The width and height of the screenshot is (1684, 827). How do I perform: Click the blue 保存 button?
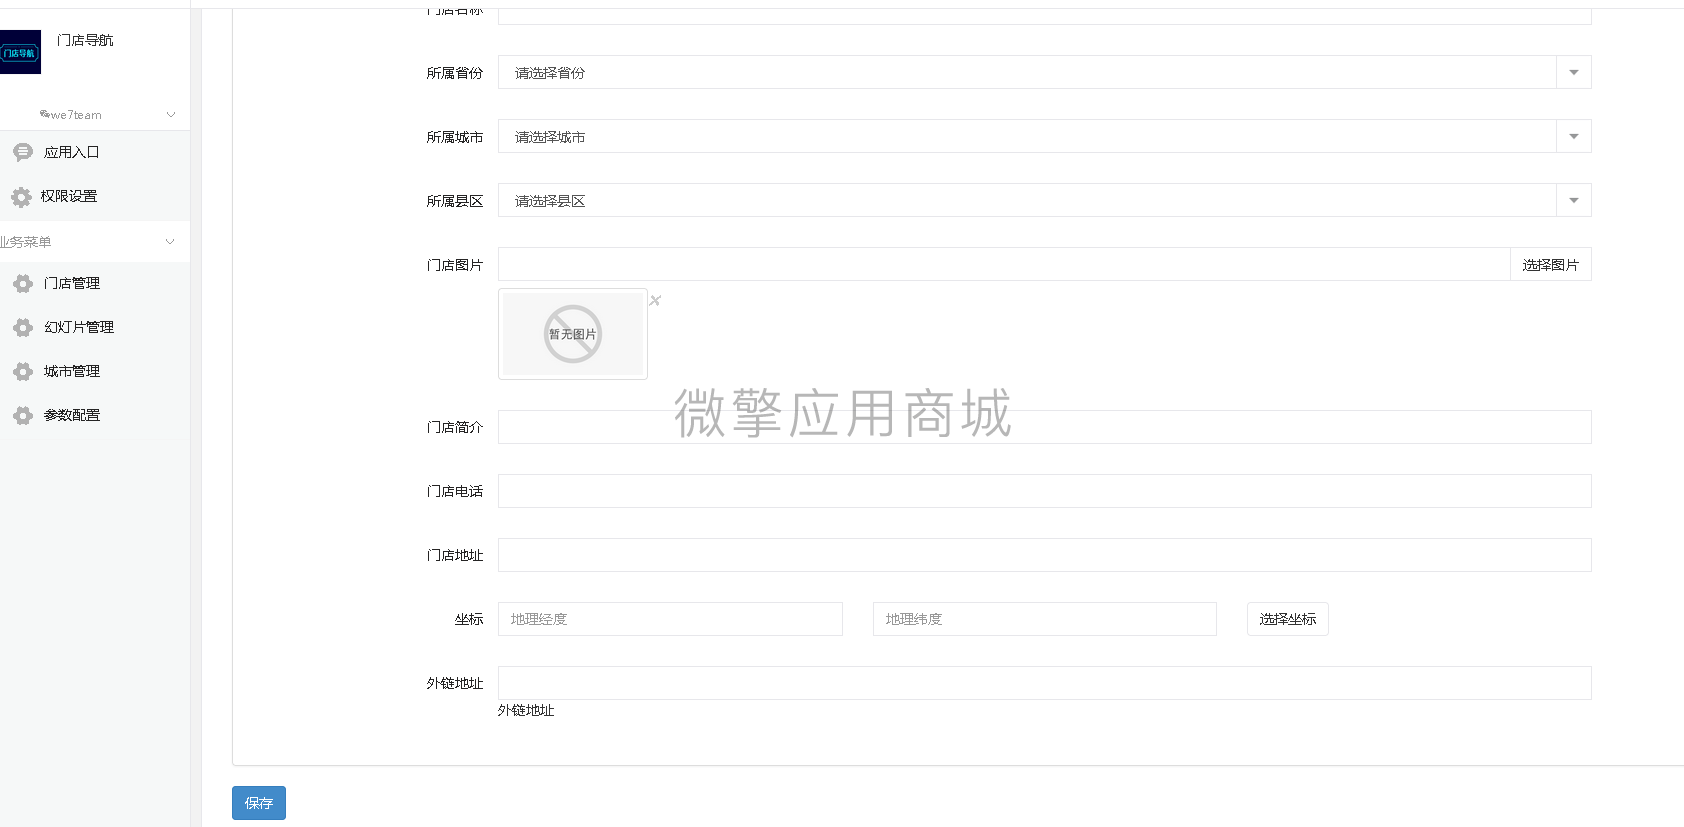259,803
